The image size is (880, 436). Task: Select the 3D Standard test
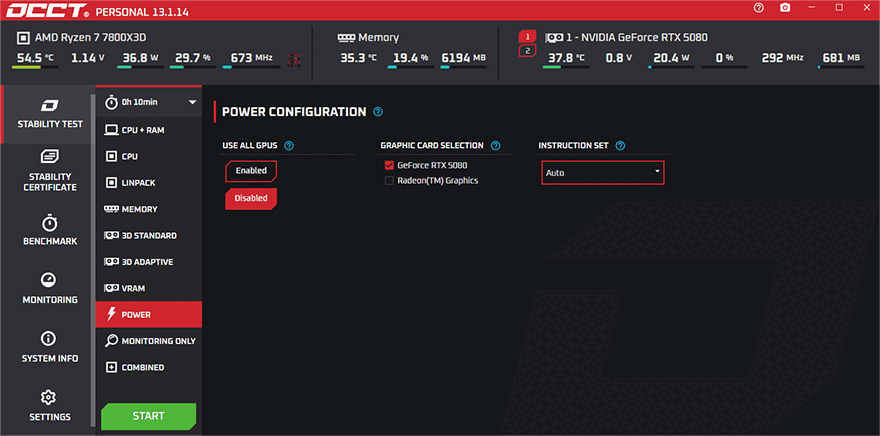pos(149,235)
